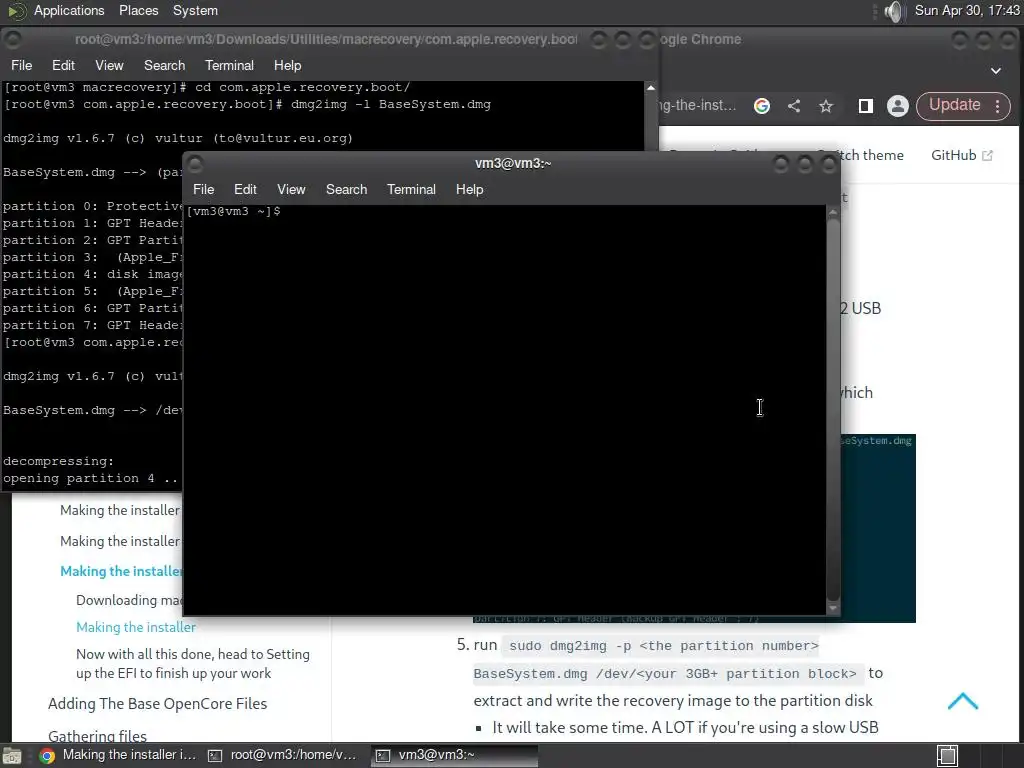This screenshot has width=1024, height=768.
Task: Click the Chrome Google search icon in address bar
Action: pos(761,106)
